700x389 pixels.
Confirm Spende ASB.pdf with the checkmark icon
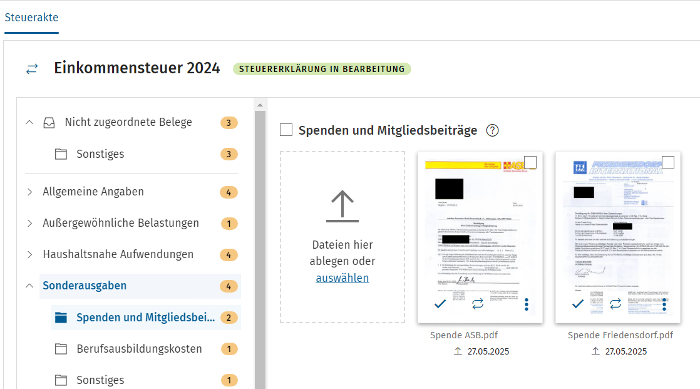[440, 304]
